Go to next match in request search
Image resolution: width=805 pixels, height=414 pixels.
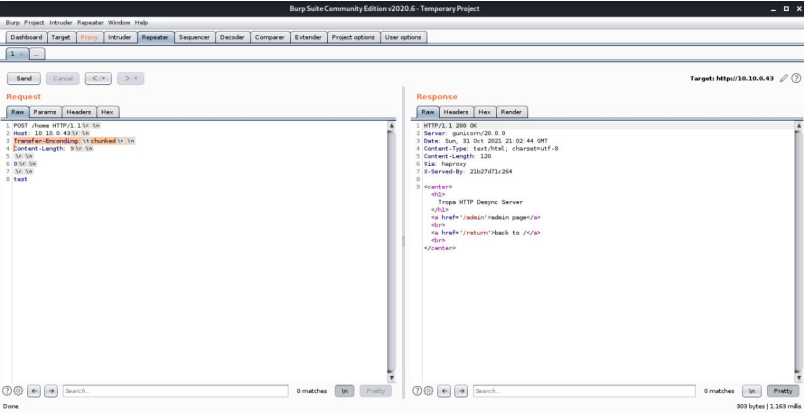[x=50, y=390]
